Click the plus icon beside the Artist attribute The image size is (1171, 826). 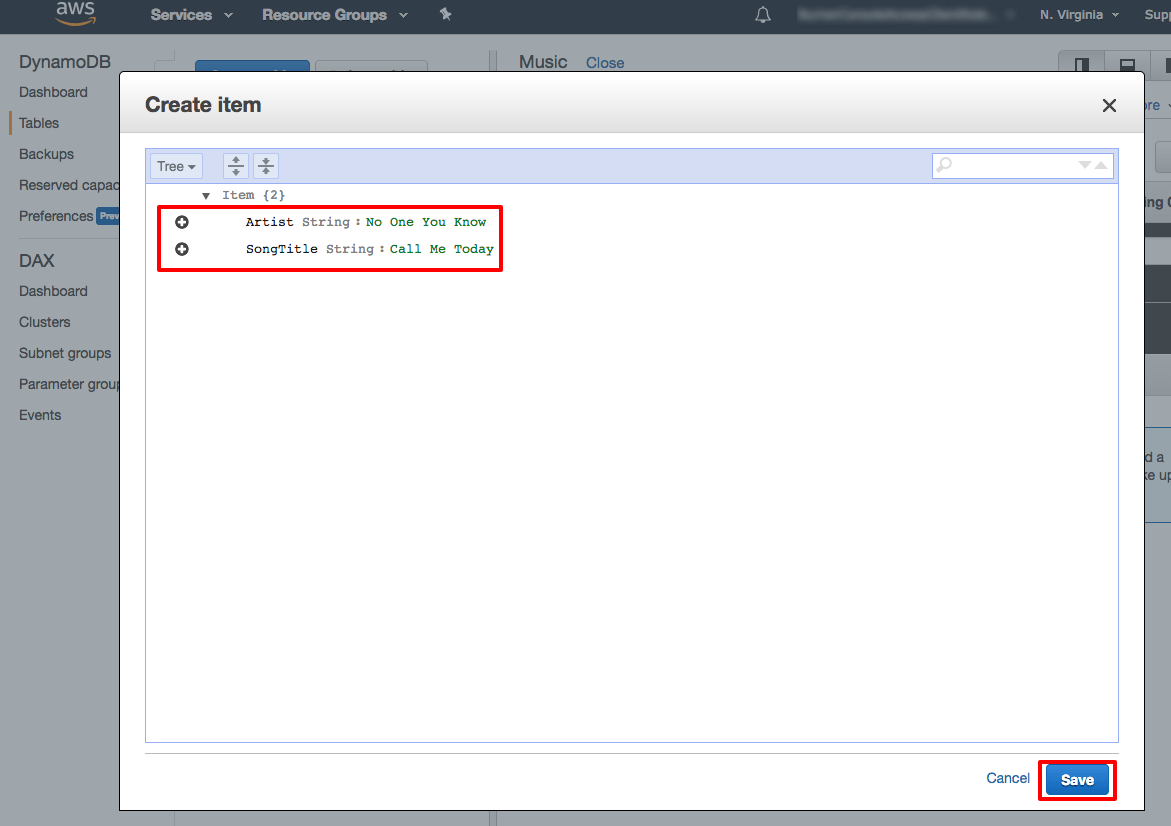[181, 221]
